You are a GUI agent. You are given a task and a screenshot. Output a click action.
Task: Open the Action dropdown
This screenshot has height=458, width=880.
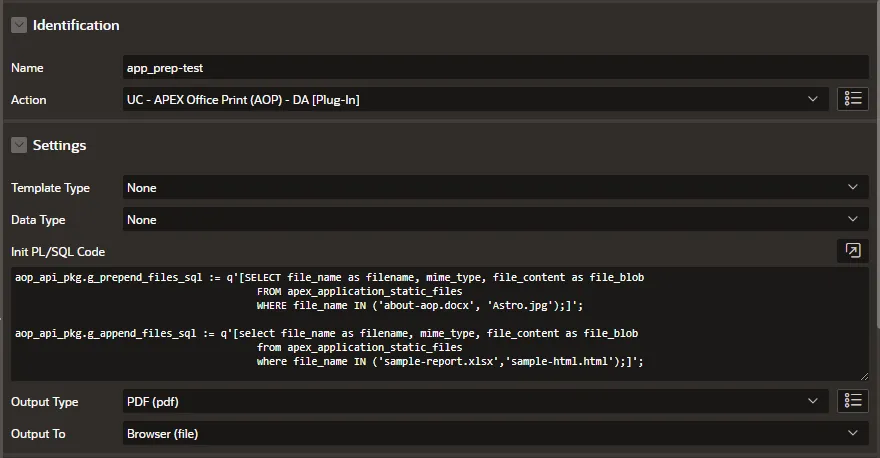point(475,99)
